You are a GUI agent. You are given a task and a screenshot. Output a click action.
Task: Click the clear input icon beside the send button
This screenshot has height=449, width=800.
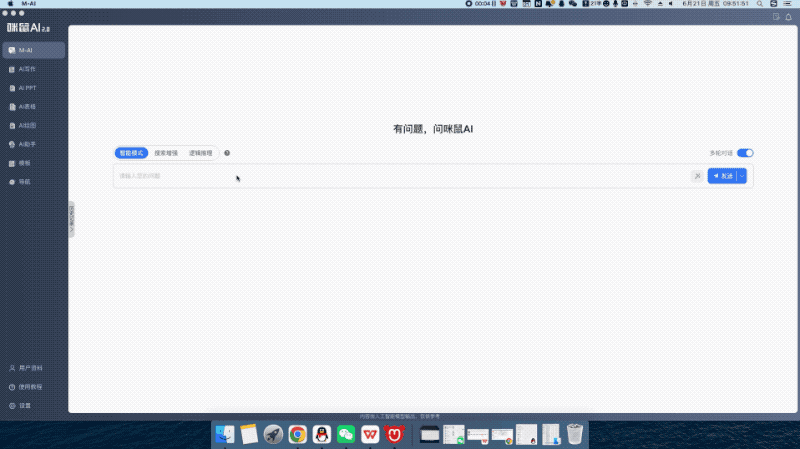click(x=697, y=176)
